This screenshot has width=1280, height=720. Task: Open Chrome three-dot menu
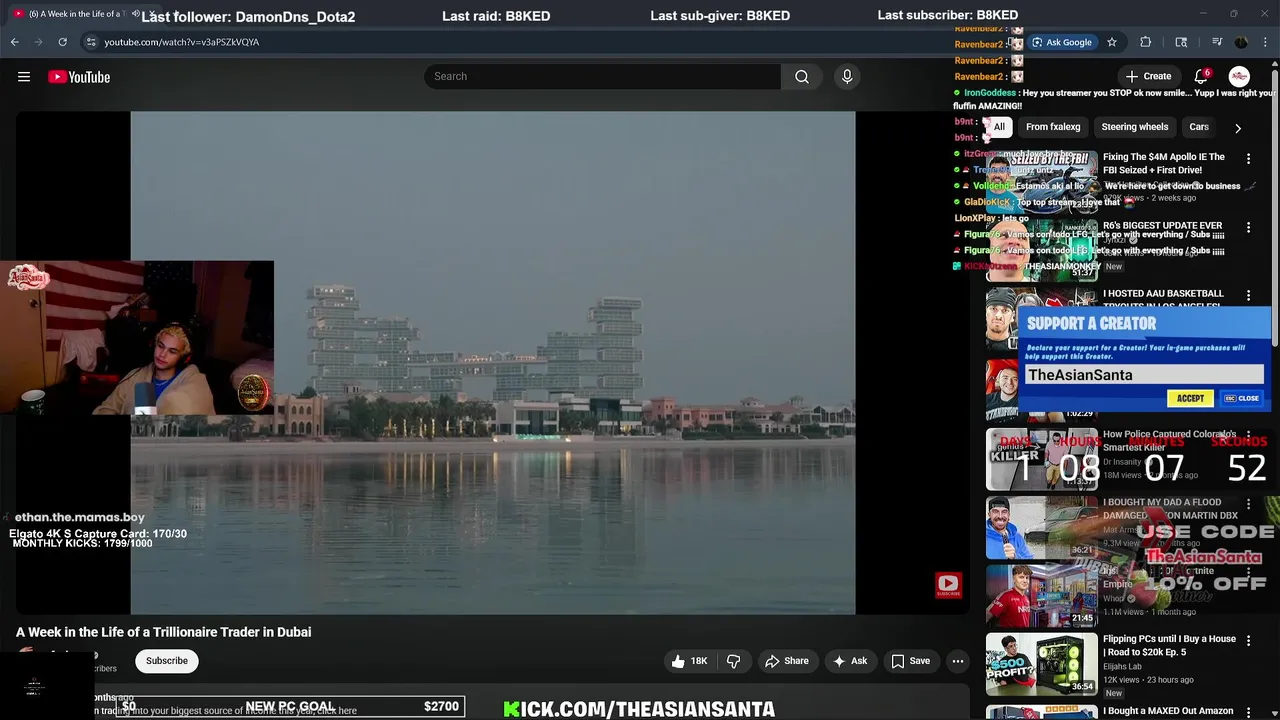coord(1266,42)
